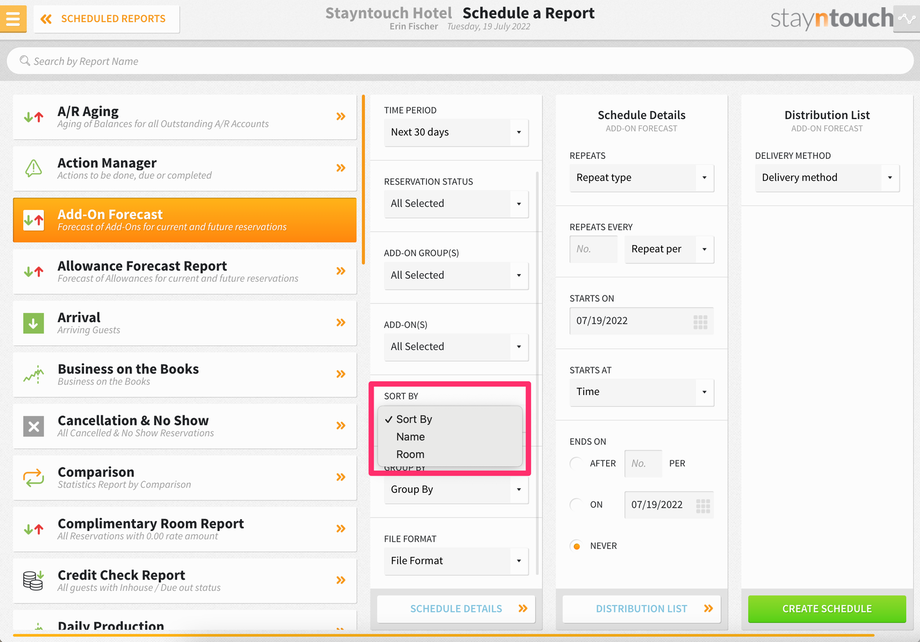
Task: Click the Arrival green down-arrow icon
Action: (33, 323)
